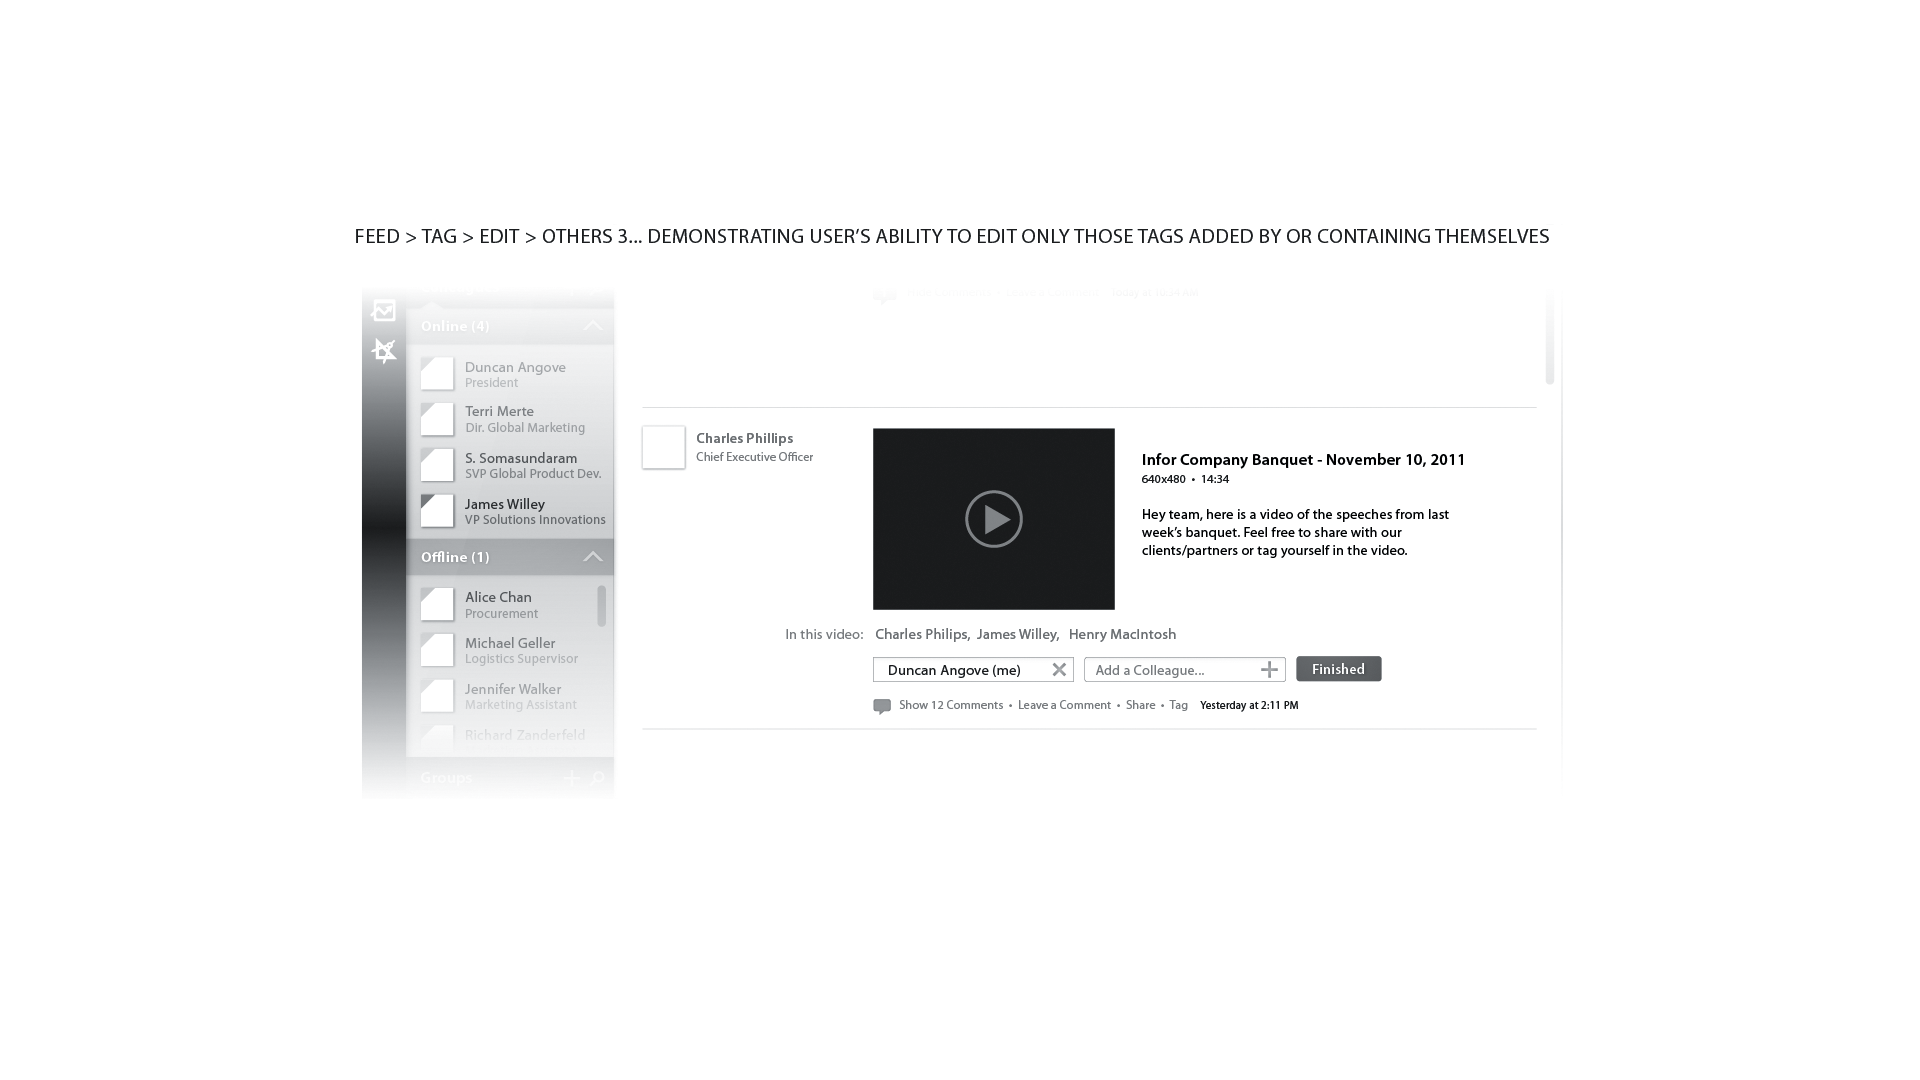Select contact Duncan Angove

[x=515, y=374]
